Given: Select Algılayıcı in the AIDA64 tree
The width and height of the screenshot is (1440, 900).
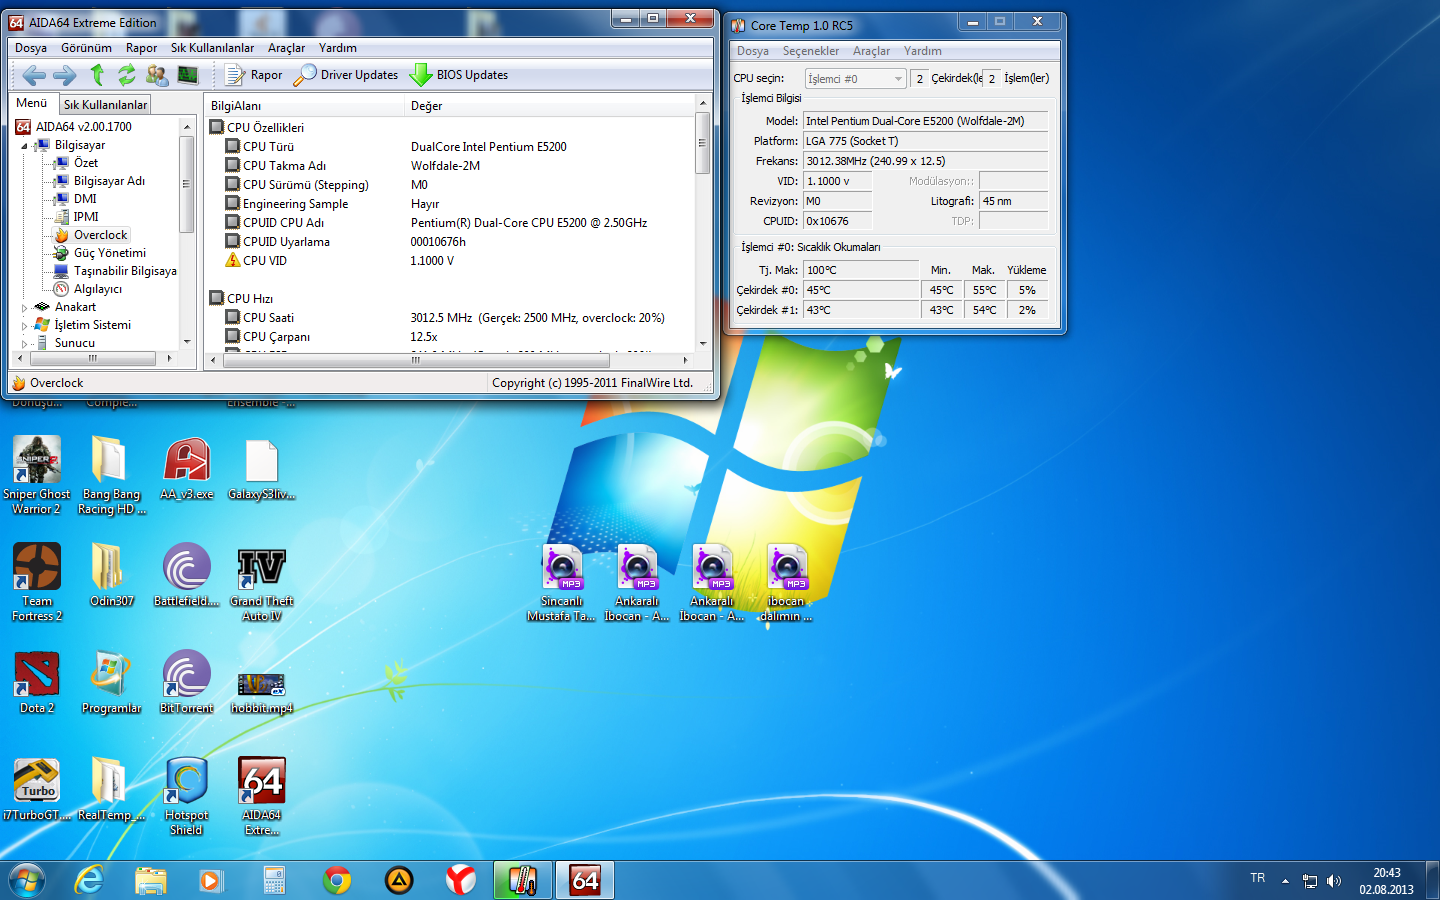Looking at the screenshot, I should pyautogui.click(x=98, y=289).
